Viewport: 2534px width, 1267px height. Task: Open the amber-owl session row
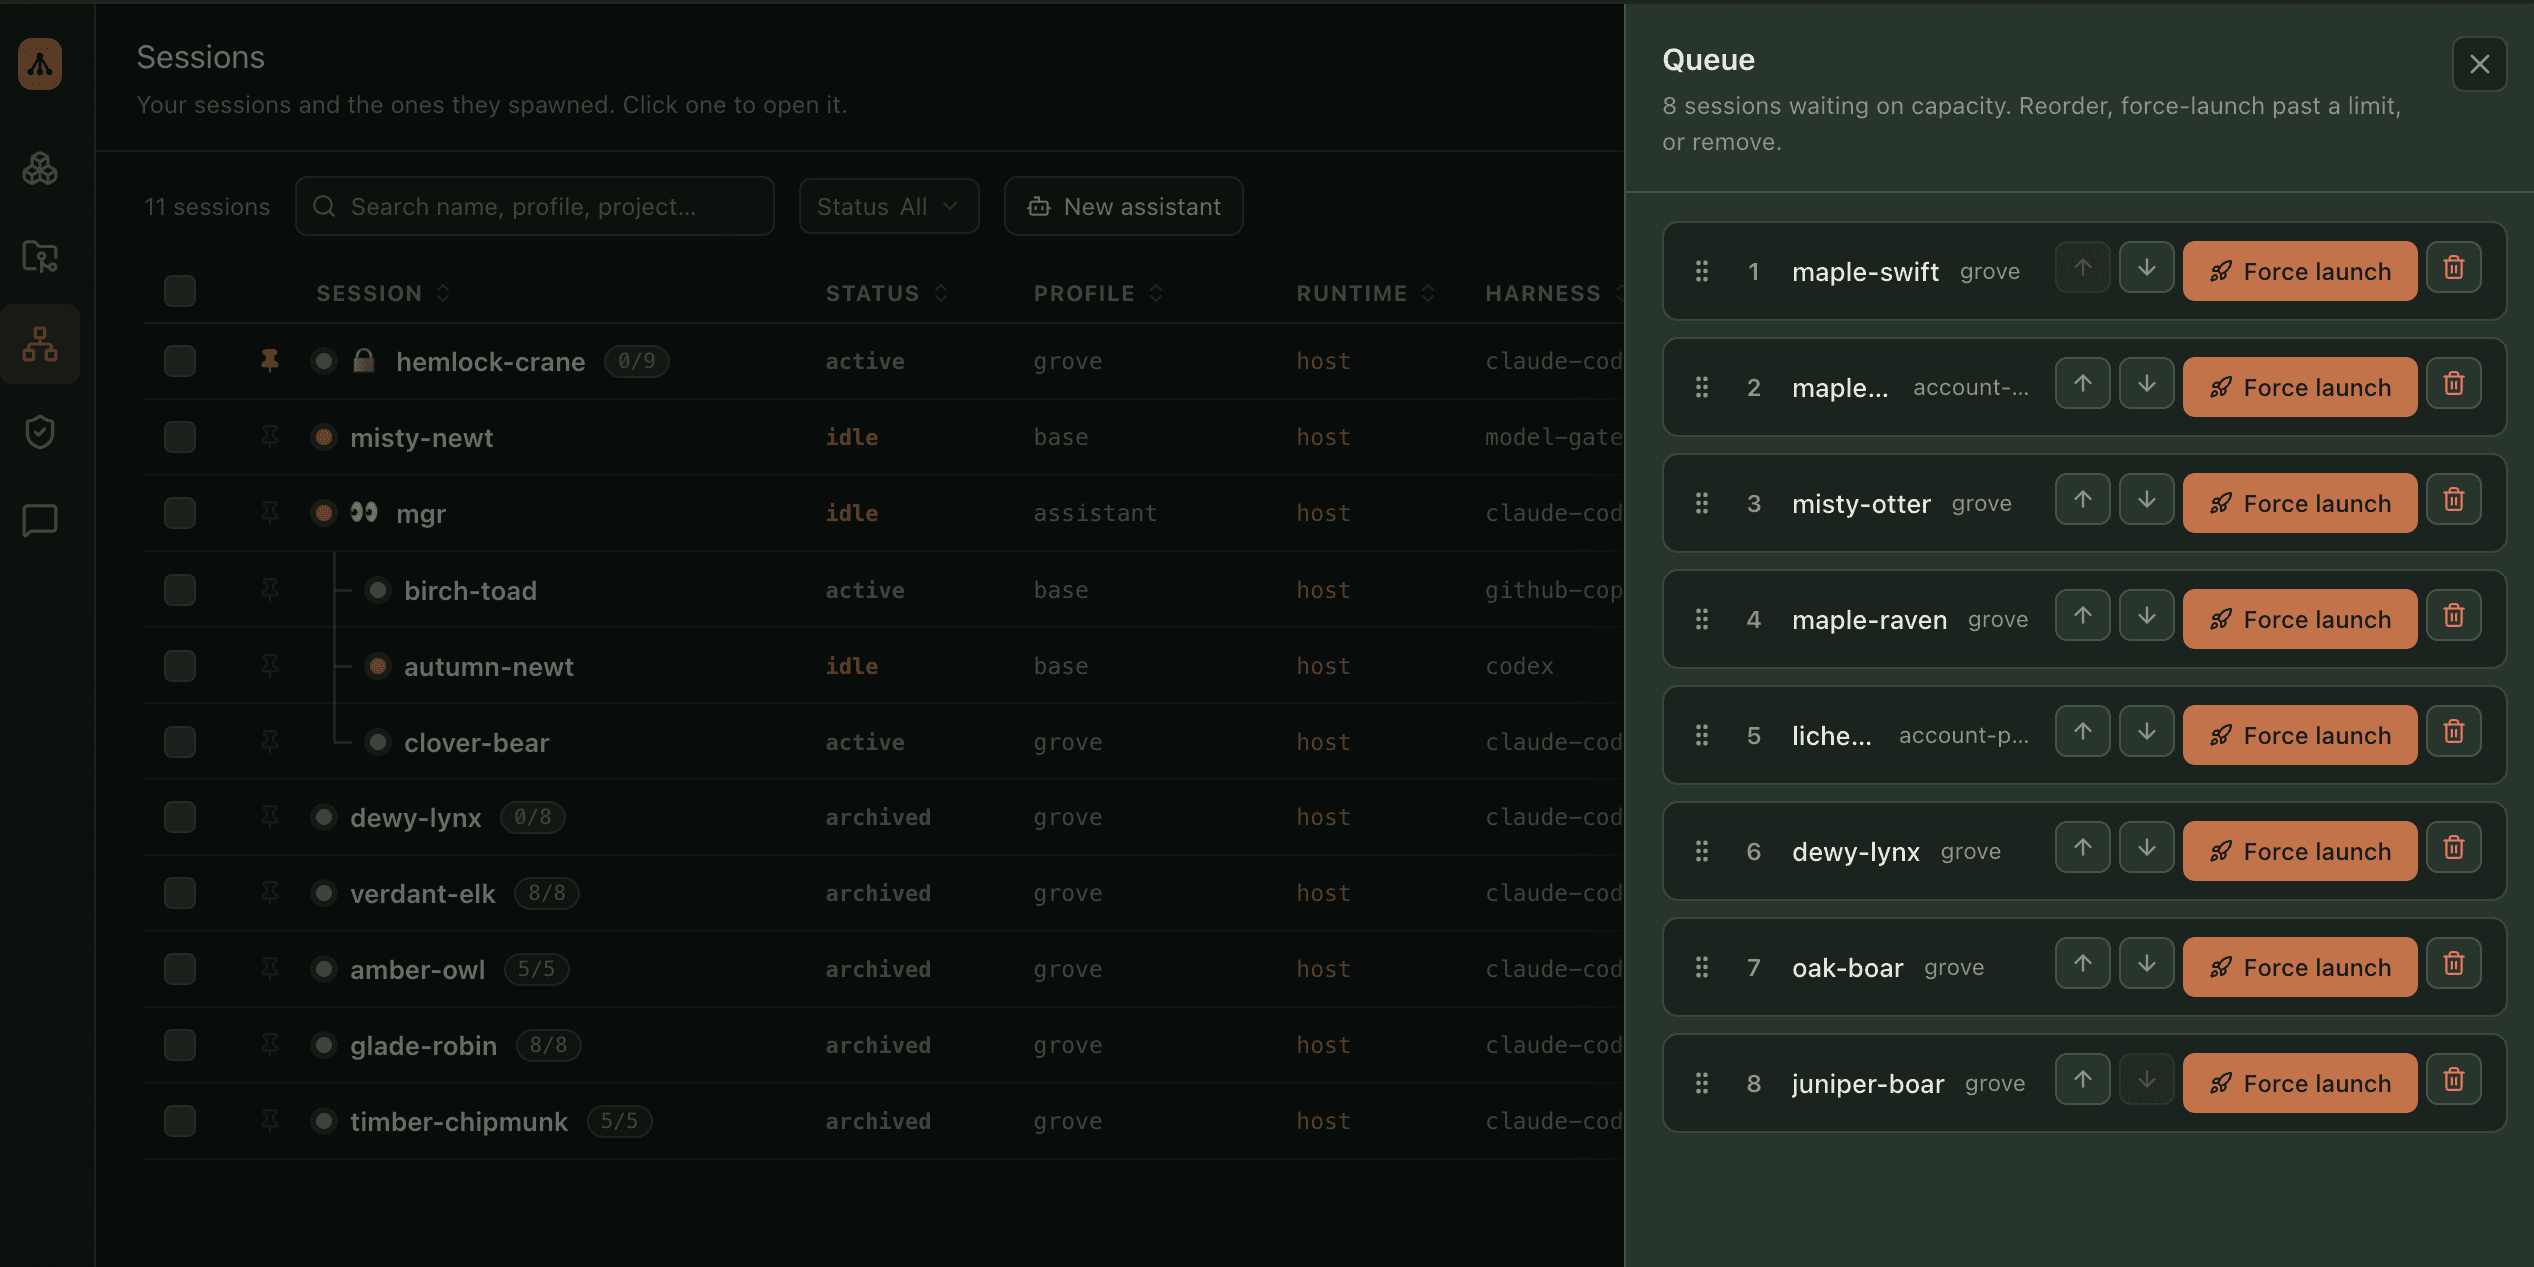click(417, 969)
